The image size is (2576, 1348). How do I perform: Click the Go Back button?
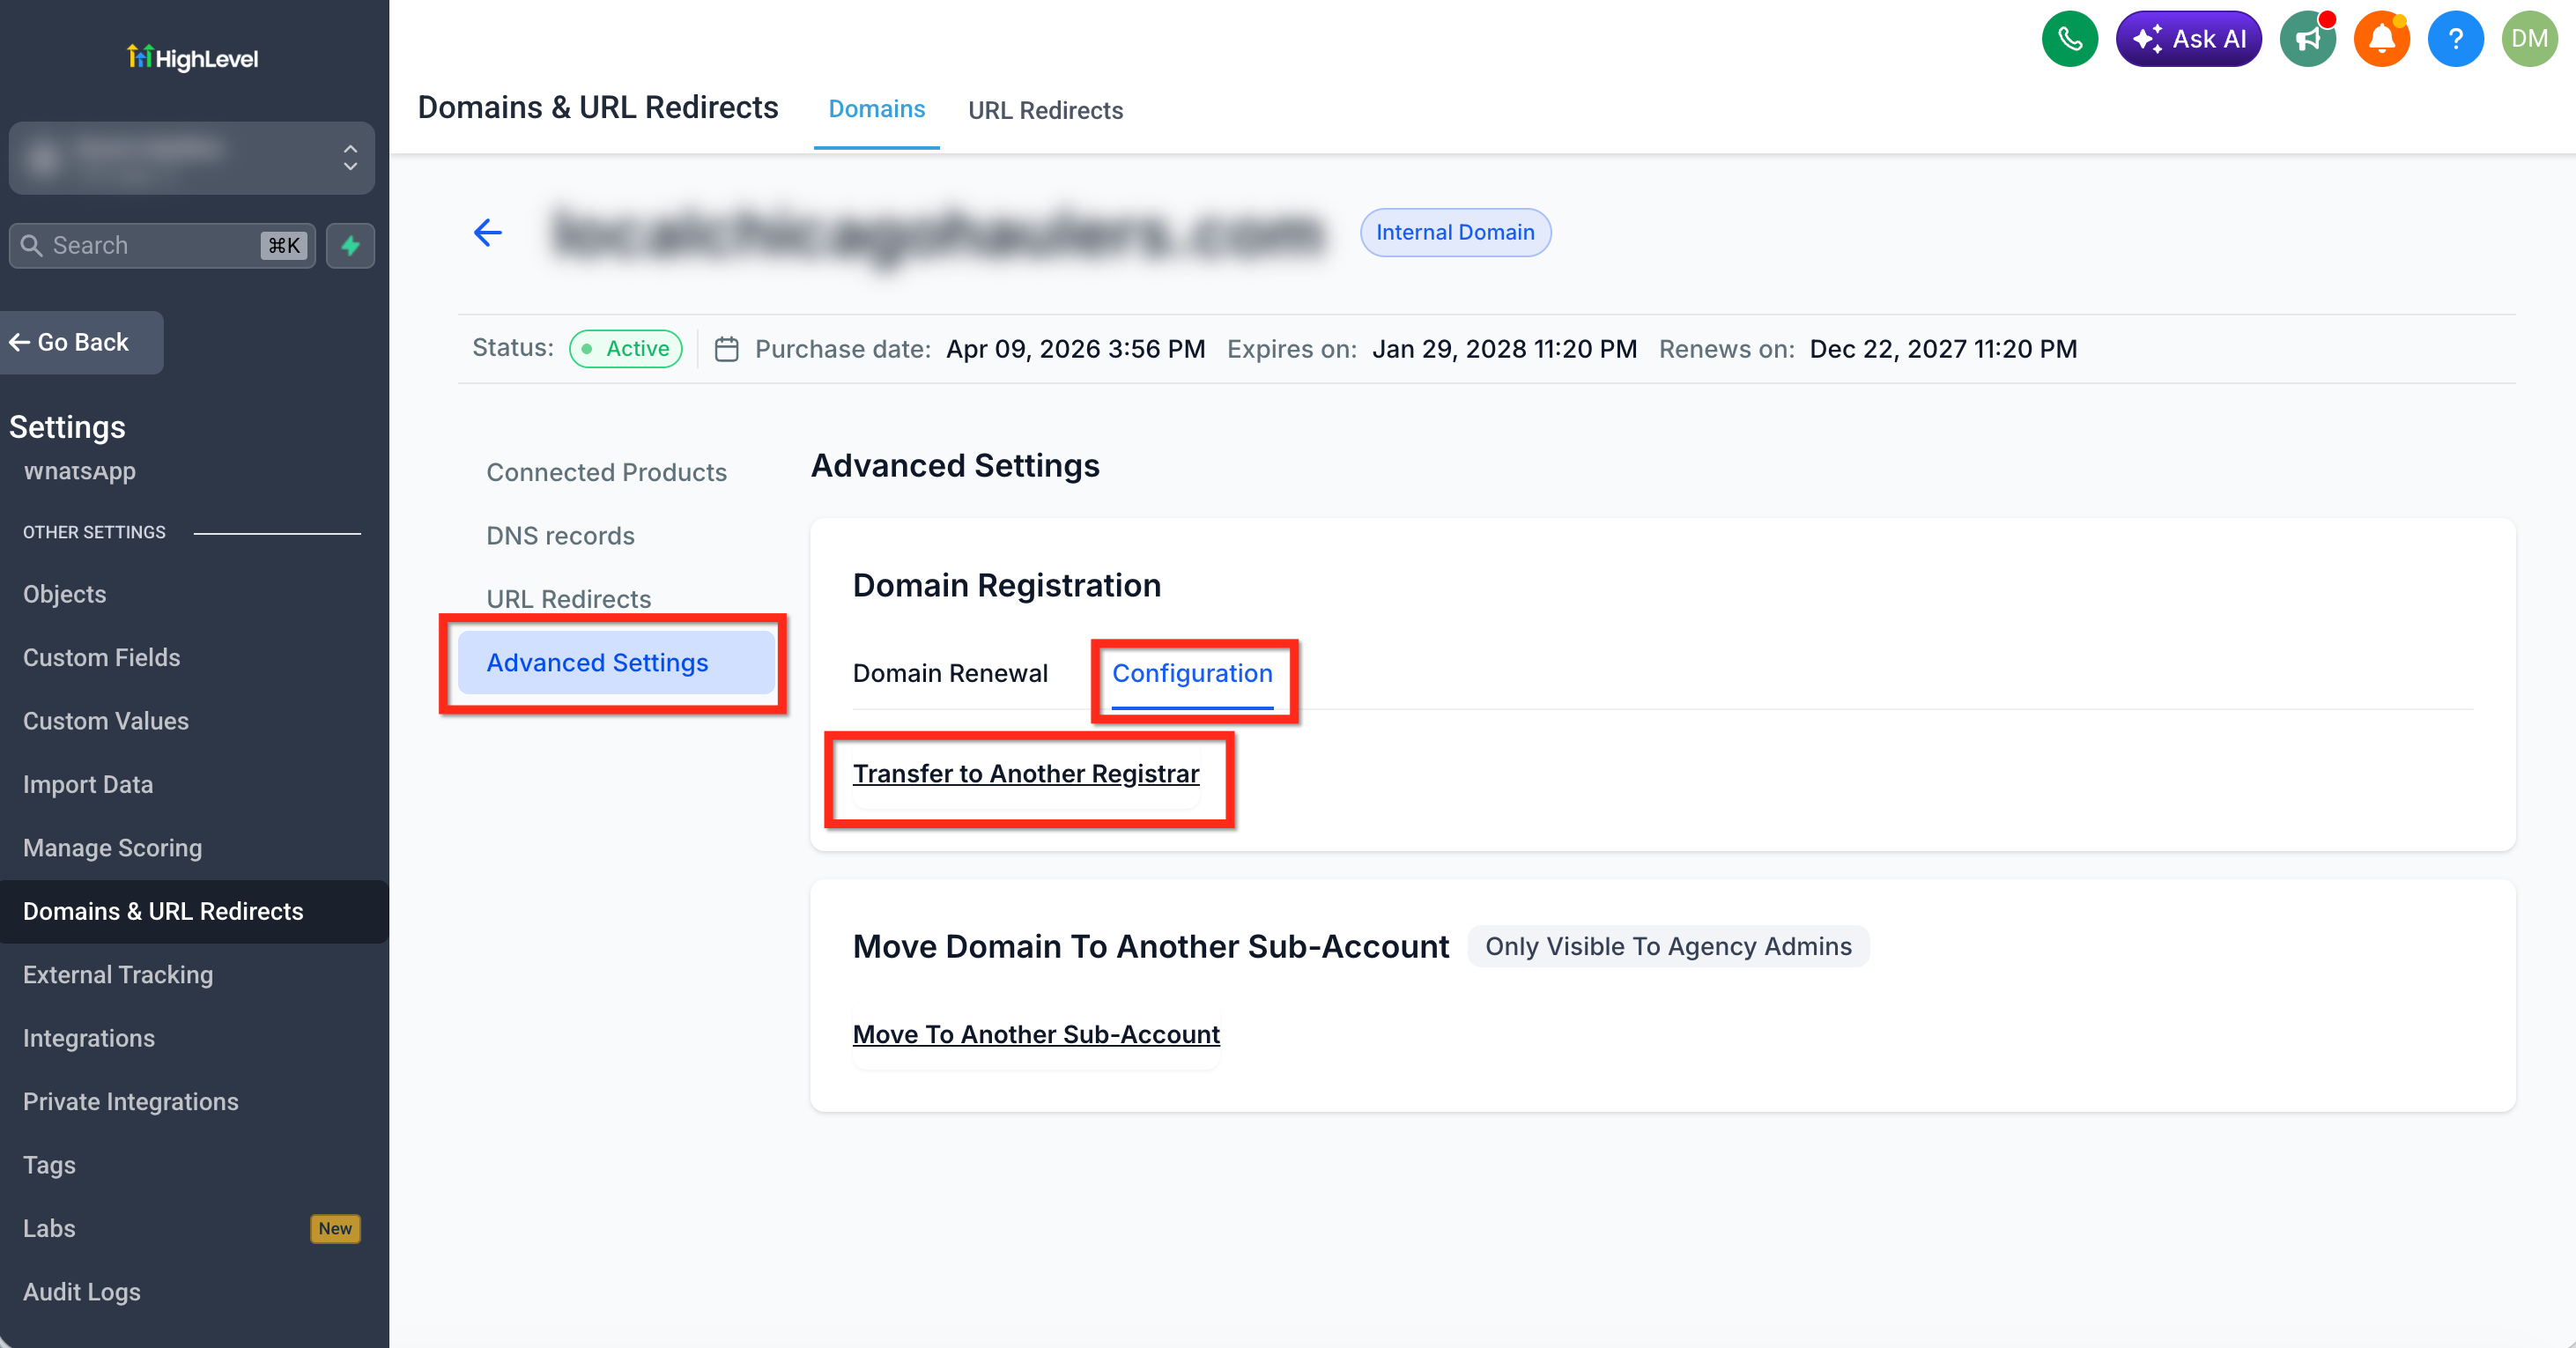coord(80,342)
